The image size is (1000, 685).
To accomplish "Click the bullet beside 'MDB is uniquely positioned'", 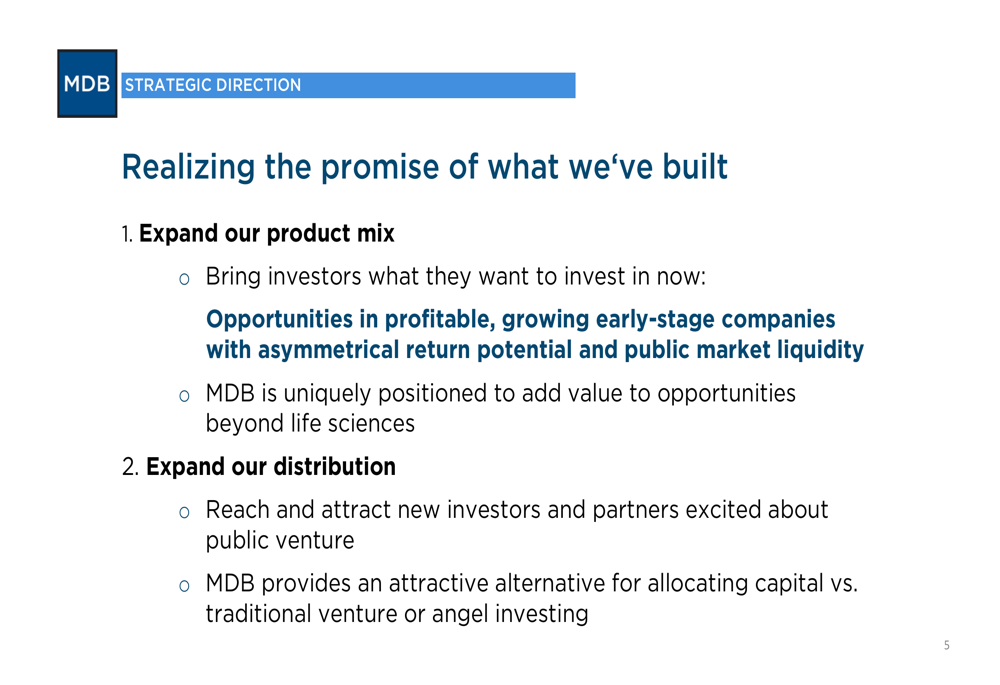I will (x=184, y=396).
